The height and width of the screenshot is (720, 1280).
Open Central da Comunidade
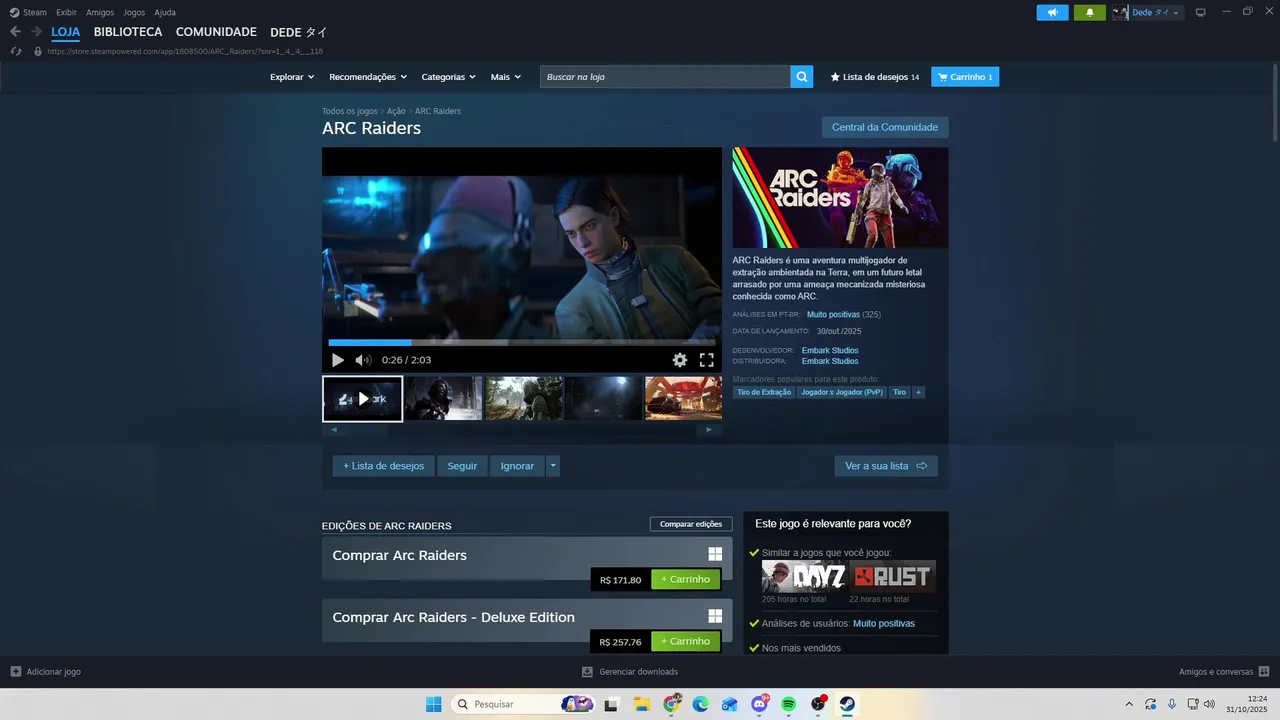pos(885,127)
